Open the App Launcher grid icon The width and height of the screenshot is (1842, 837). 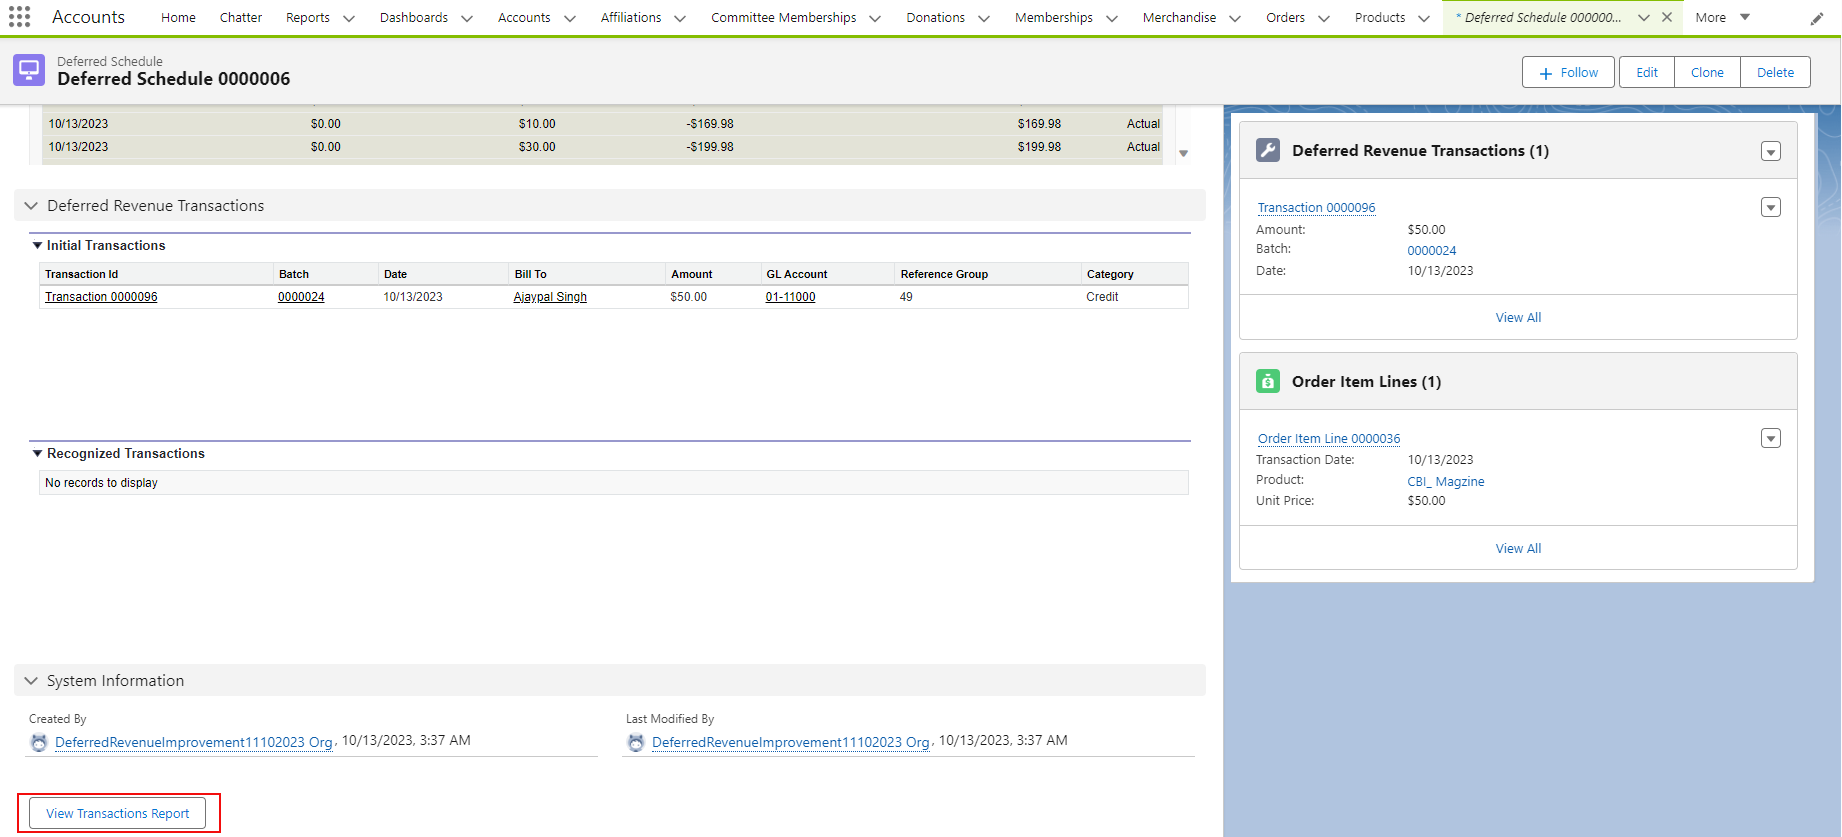point(19,17)
